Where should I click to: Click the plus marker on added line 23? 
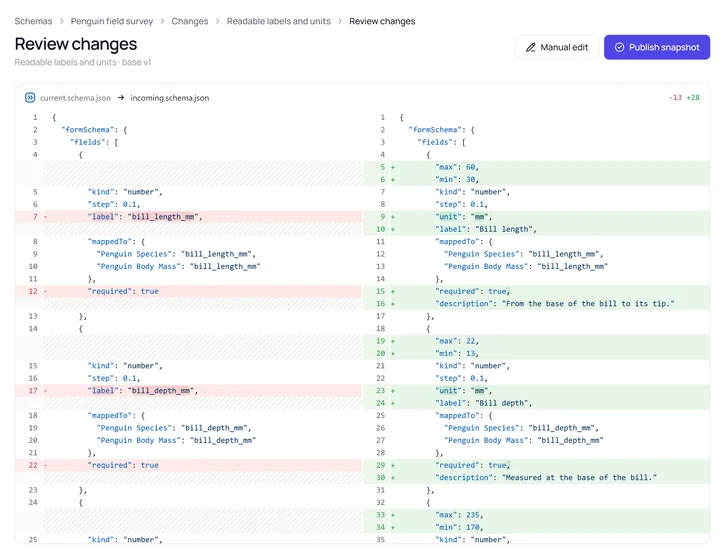coord(393,391)
